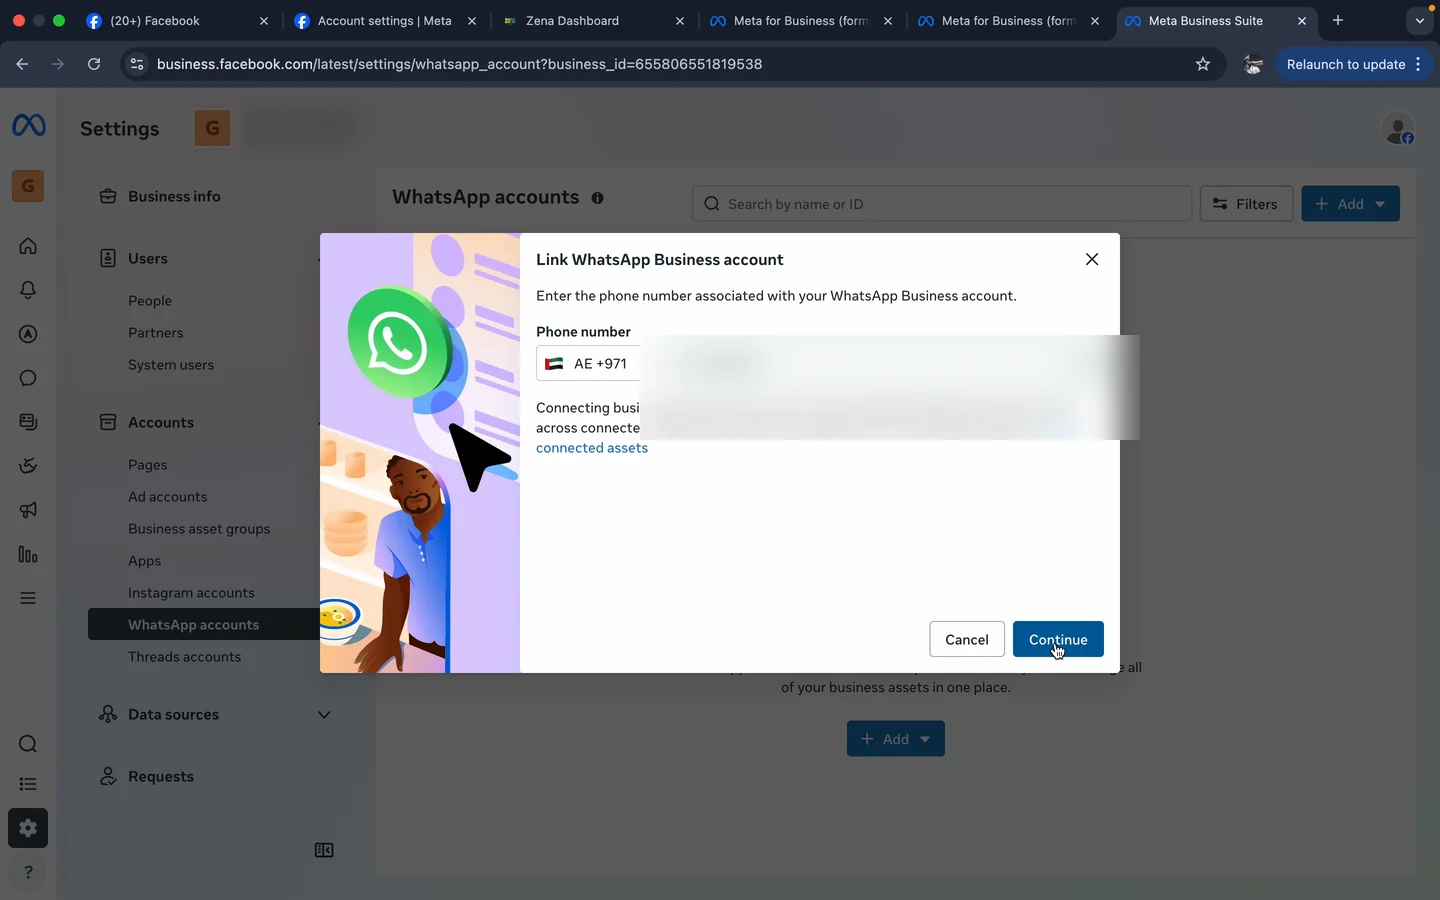1440x900 pixels.
Task: Open Chrome profile avatar icon
Action: coord(1252,64)
